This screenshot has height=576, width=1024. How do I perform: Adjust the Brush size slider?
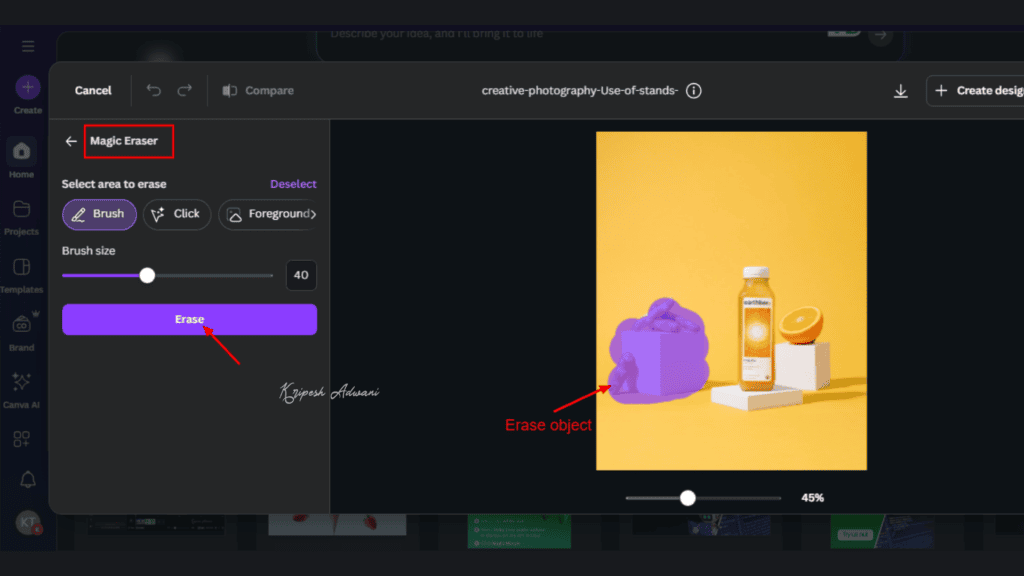pos(146,274)
